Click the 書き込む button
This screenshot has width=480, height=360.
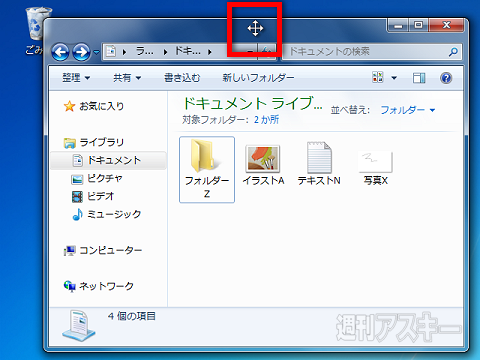click(x=182, y=78)
